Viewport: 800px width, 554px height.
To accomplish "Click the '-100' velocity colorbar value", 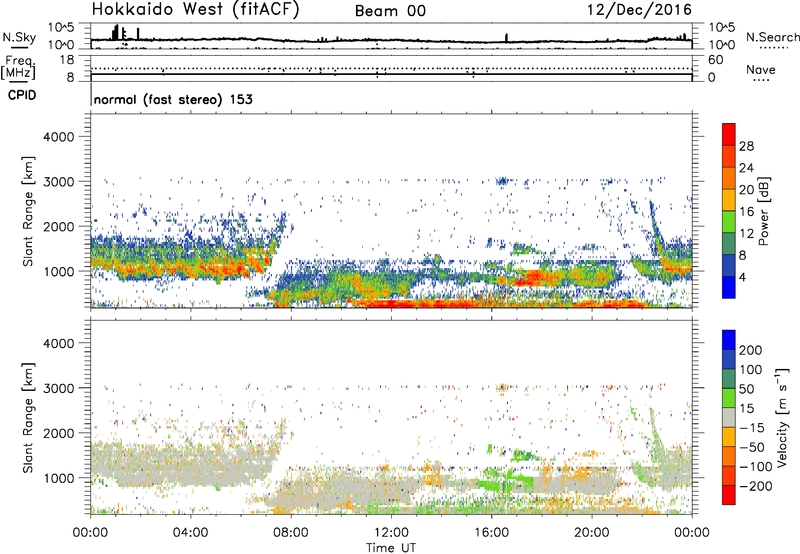I will [756, 467].
